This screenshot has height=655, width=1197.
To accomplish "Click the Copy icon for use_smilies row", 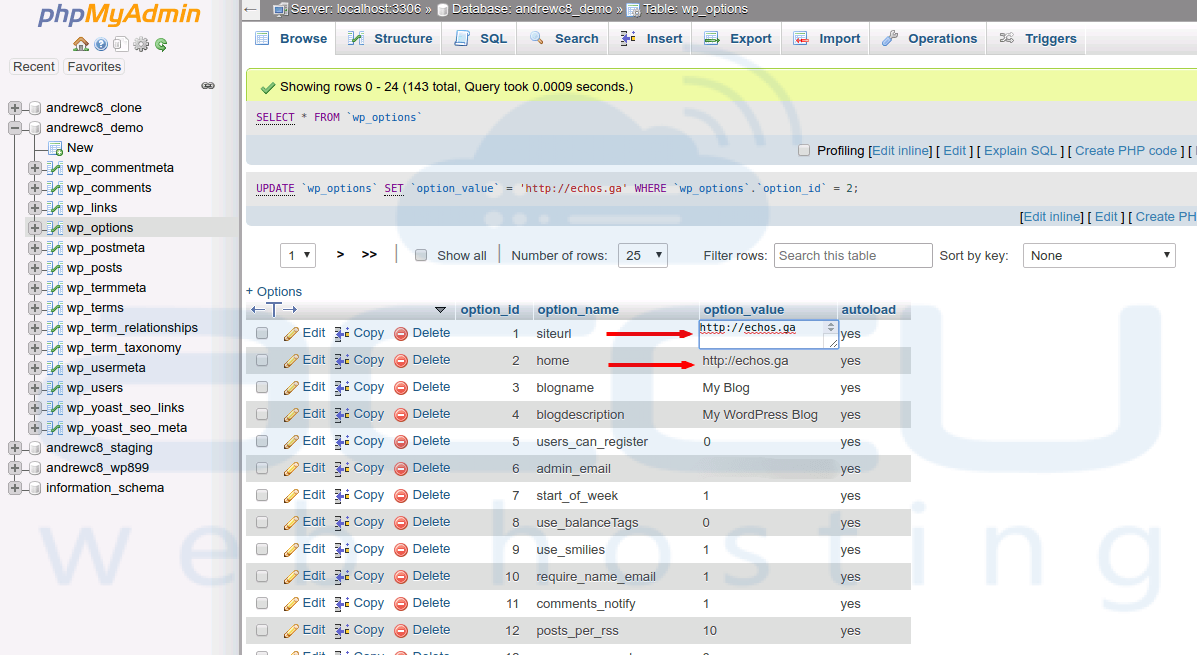I will click(x=342, y=550).
